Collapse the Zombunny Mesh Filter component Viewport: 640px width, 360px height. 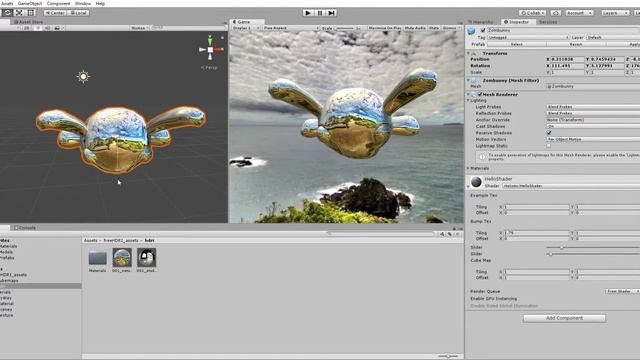click(x=469, y=80)
